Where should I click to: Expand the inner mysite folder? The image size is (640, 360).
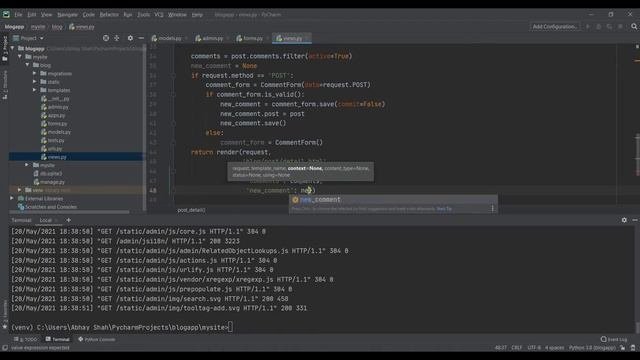[27, 165]
